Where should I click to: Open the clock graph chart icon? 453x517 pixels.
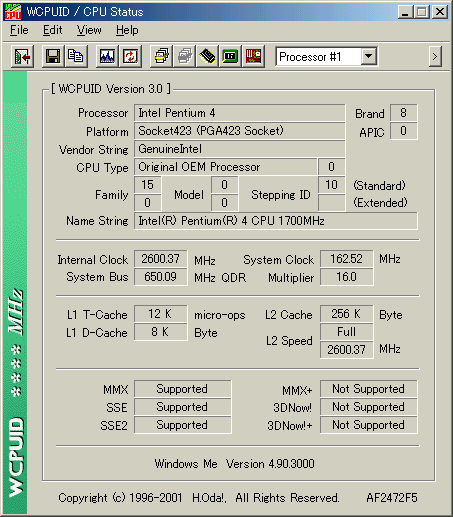tap(107, 57)
